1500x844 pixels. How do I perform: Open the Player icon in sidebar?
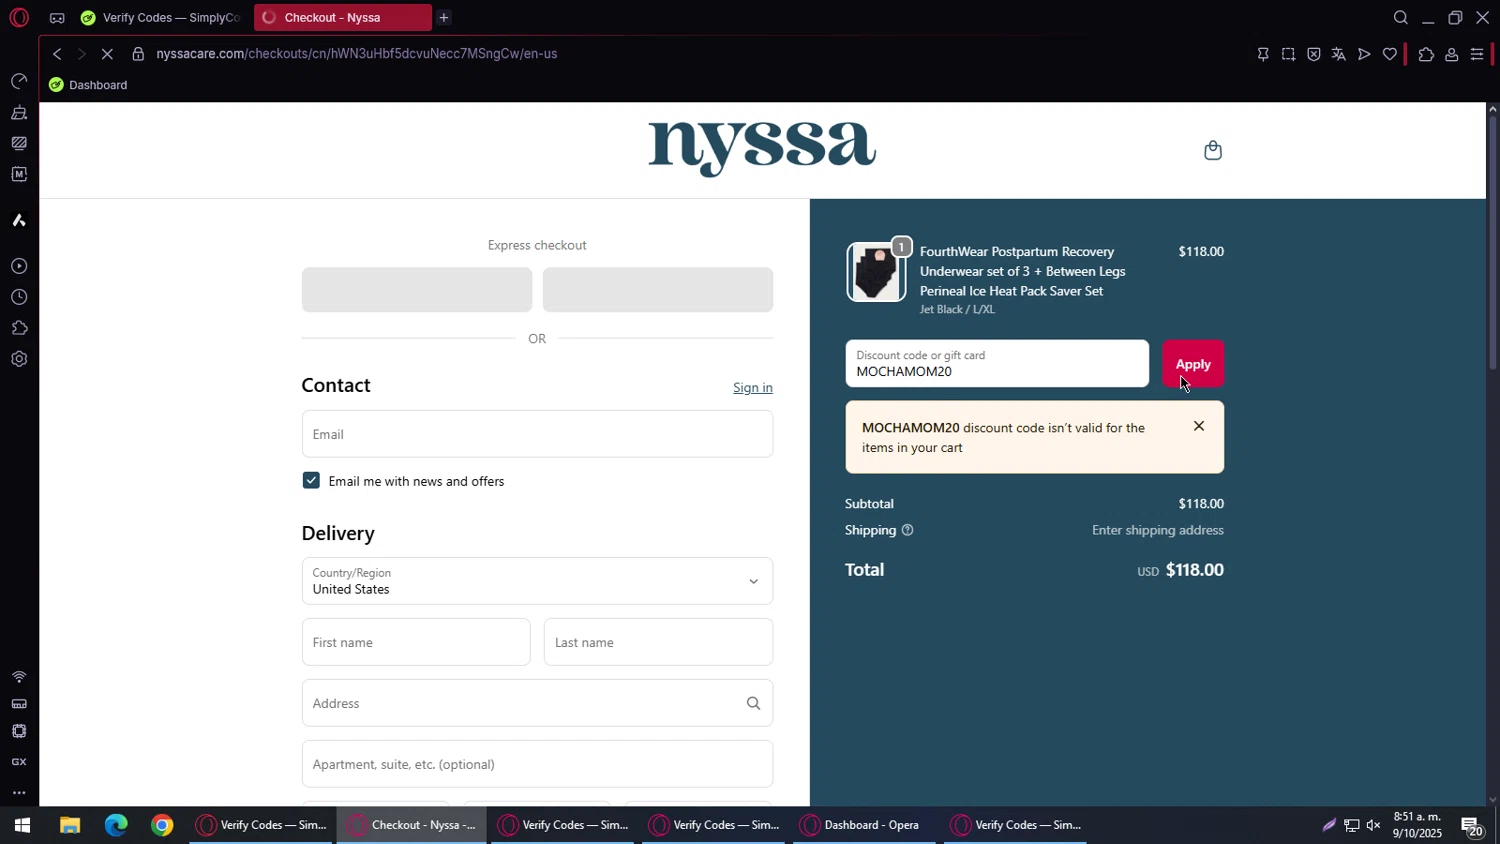coord(19,266)
